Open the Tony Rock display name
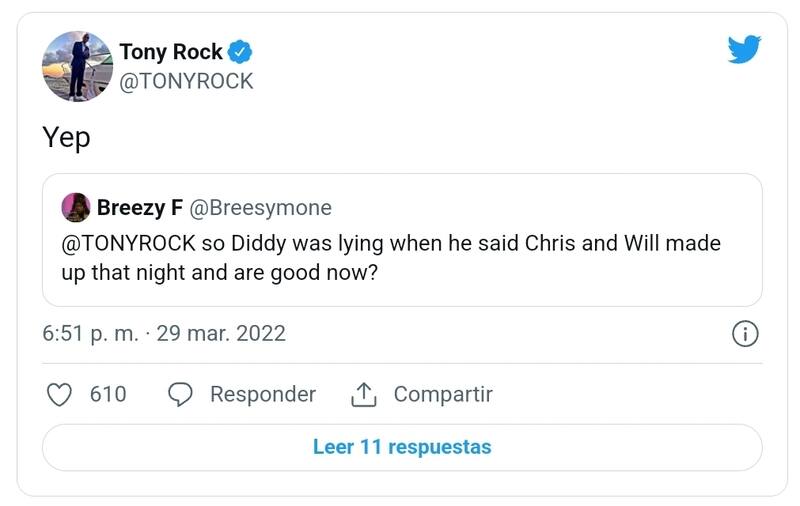Screen dimensions: 800x506 click(171, 52)
